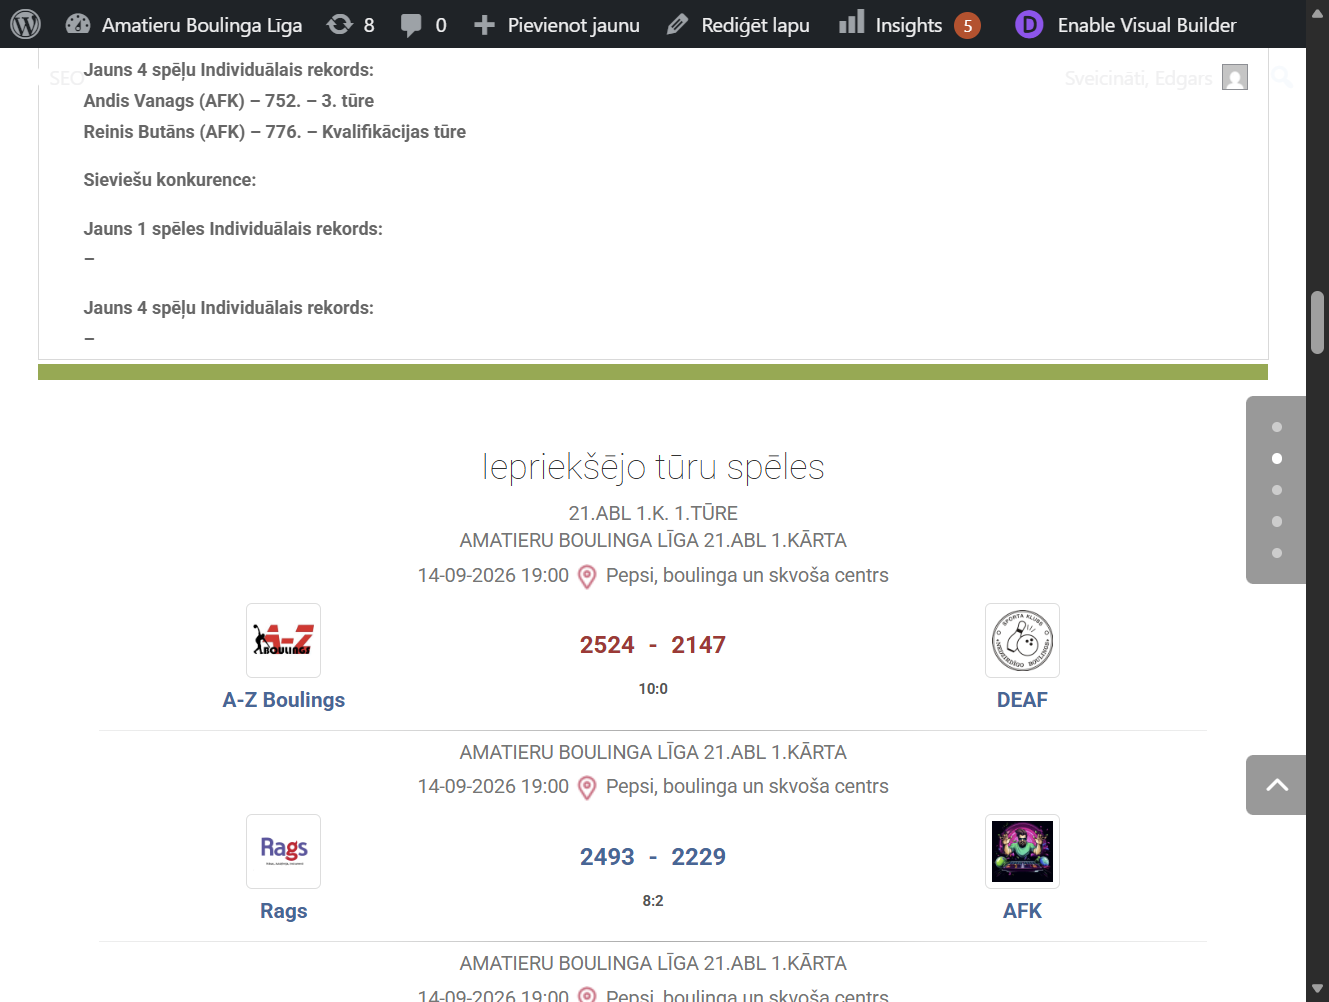Open the WordPress logo menu
This screenshot has height=1002, width=1329.
pos(25,24)
